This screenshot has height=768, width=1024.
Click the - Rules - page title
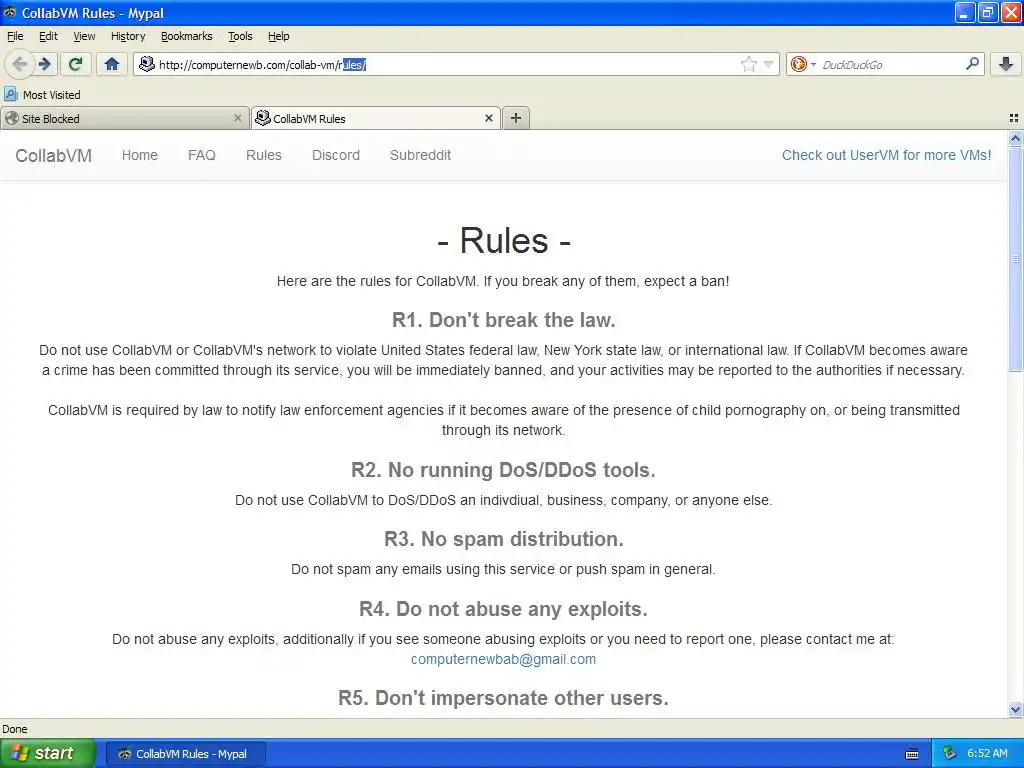click(x=504, y=240)
